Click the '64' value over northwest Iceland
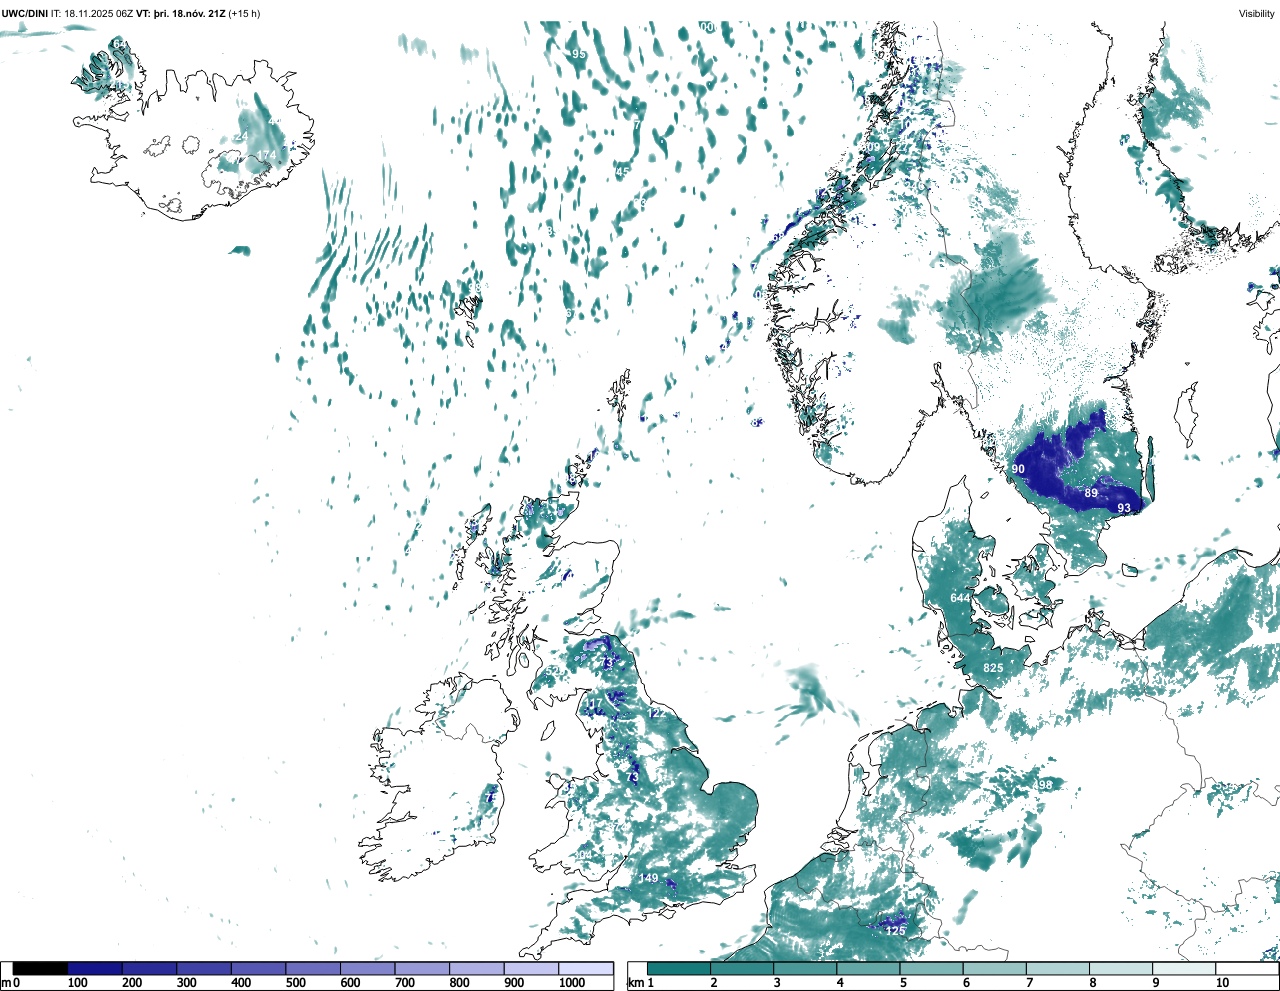The width and height of the screenshot is (1280, 991). pos(119,44)
